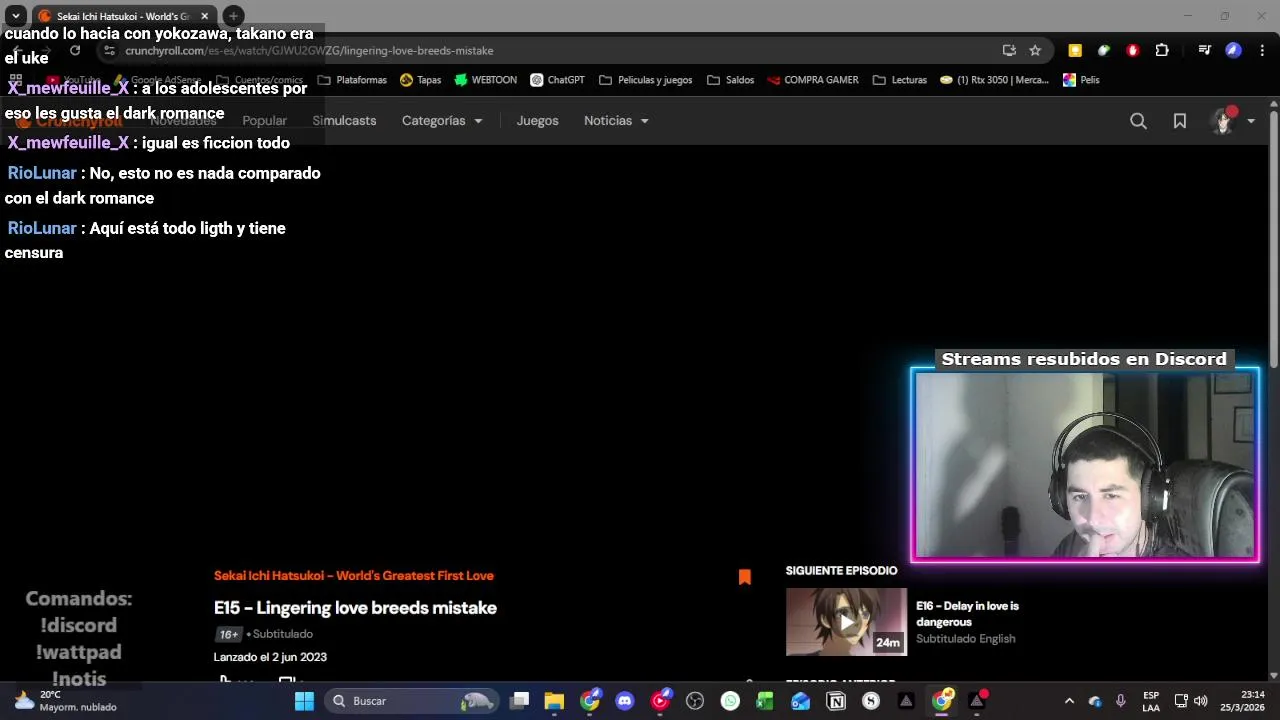Toggle bookmark star for this page
Viewport: 1280px width, 720px height.
(x=1035, y=50)
